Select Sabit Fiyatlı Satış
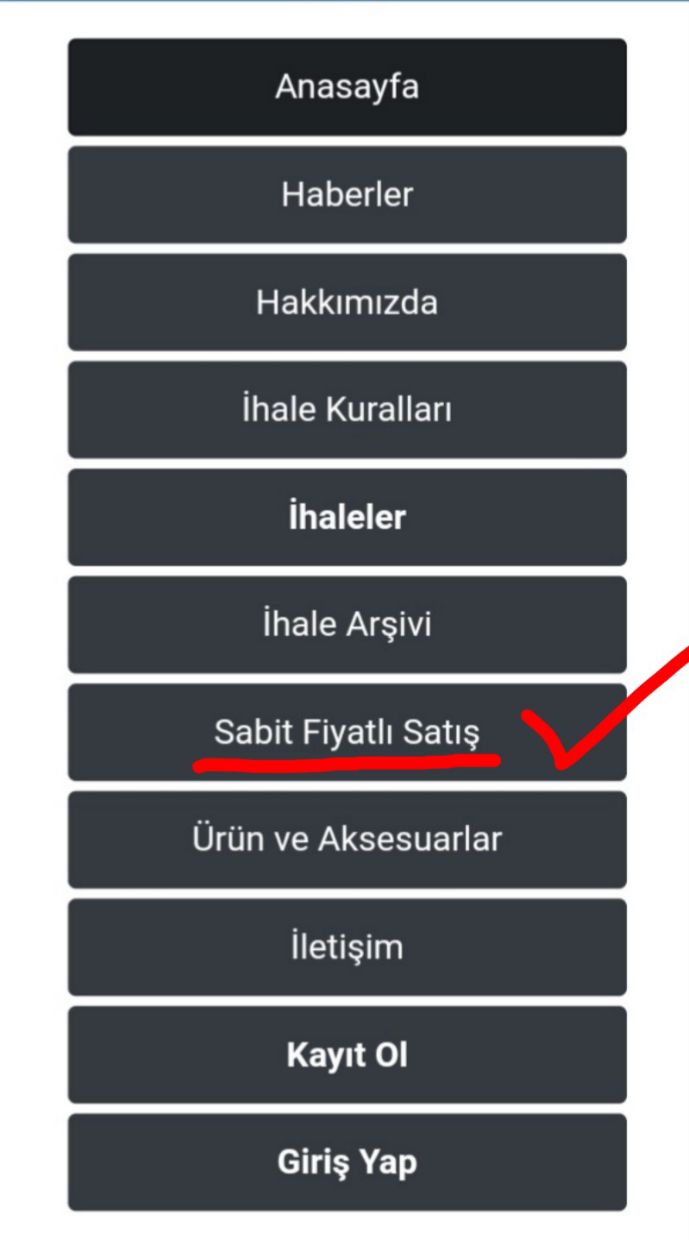This screenshot has width=689, height=1240. tap(347, 732)
